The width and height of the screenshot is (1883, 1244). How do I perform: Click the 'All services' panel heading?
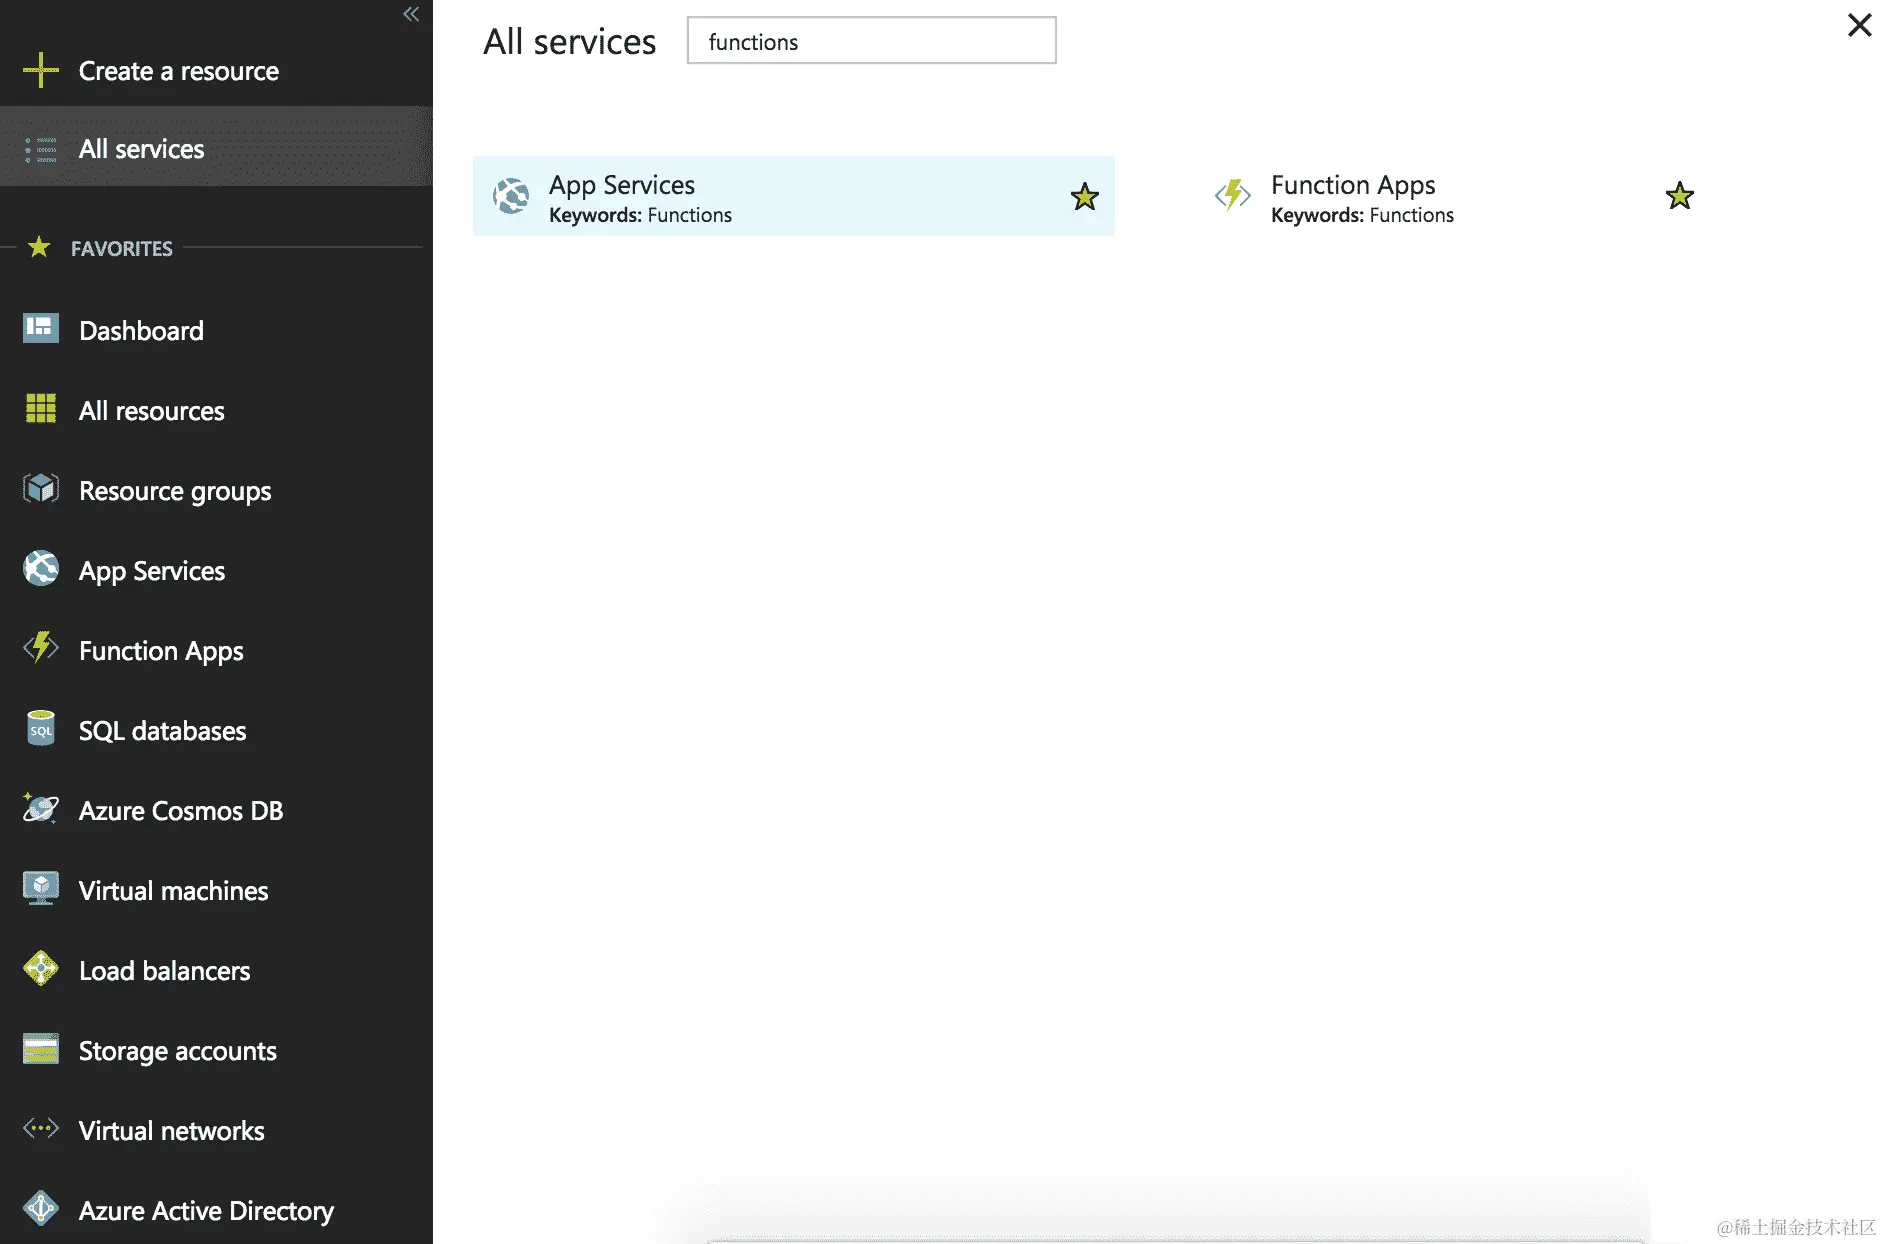point(570,42)
